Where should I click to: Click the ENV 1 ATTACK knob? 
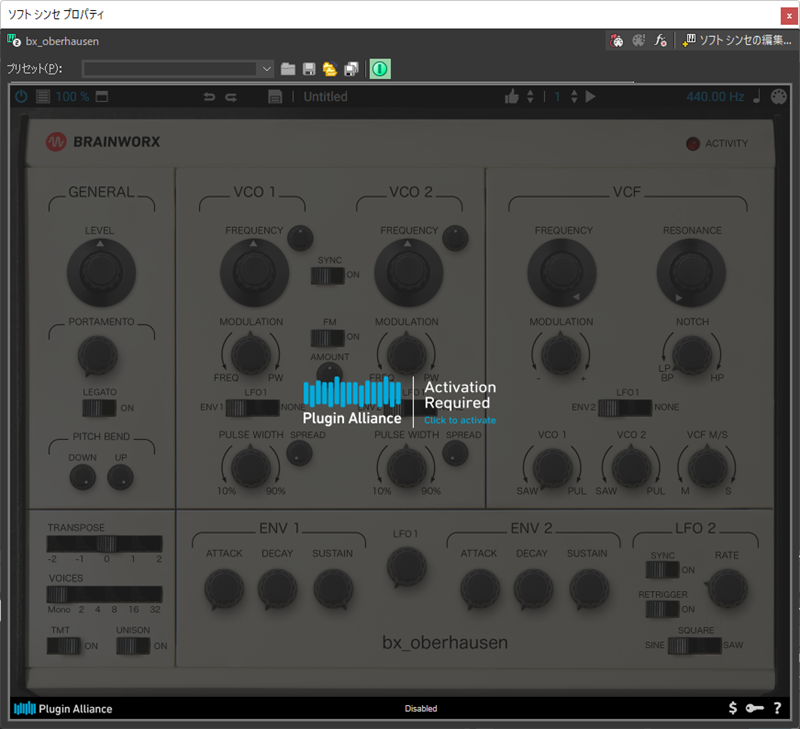224,589
